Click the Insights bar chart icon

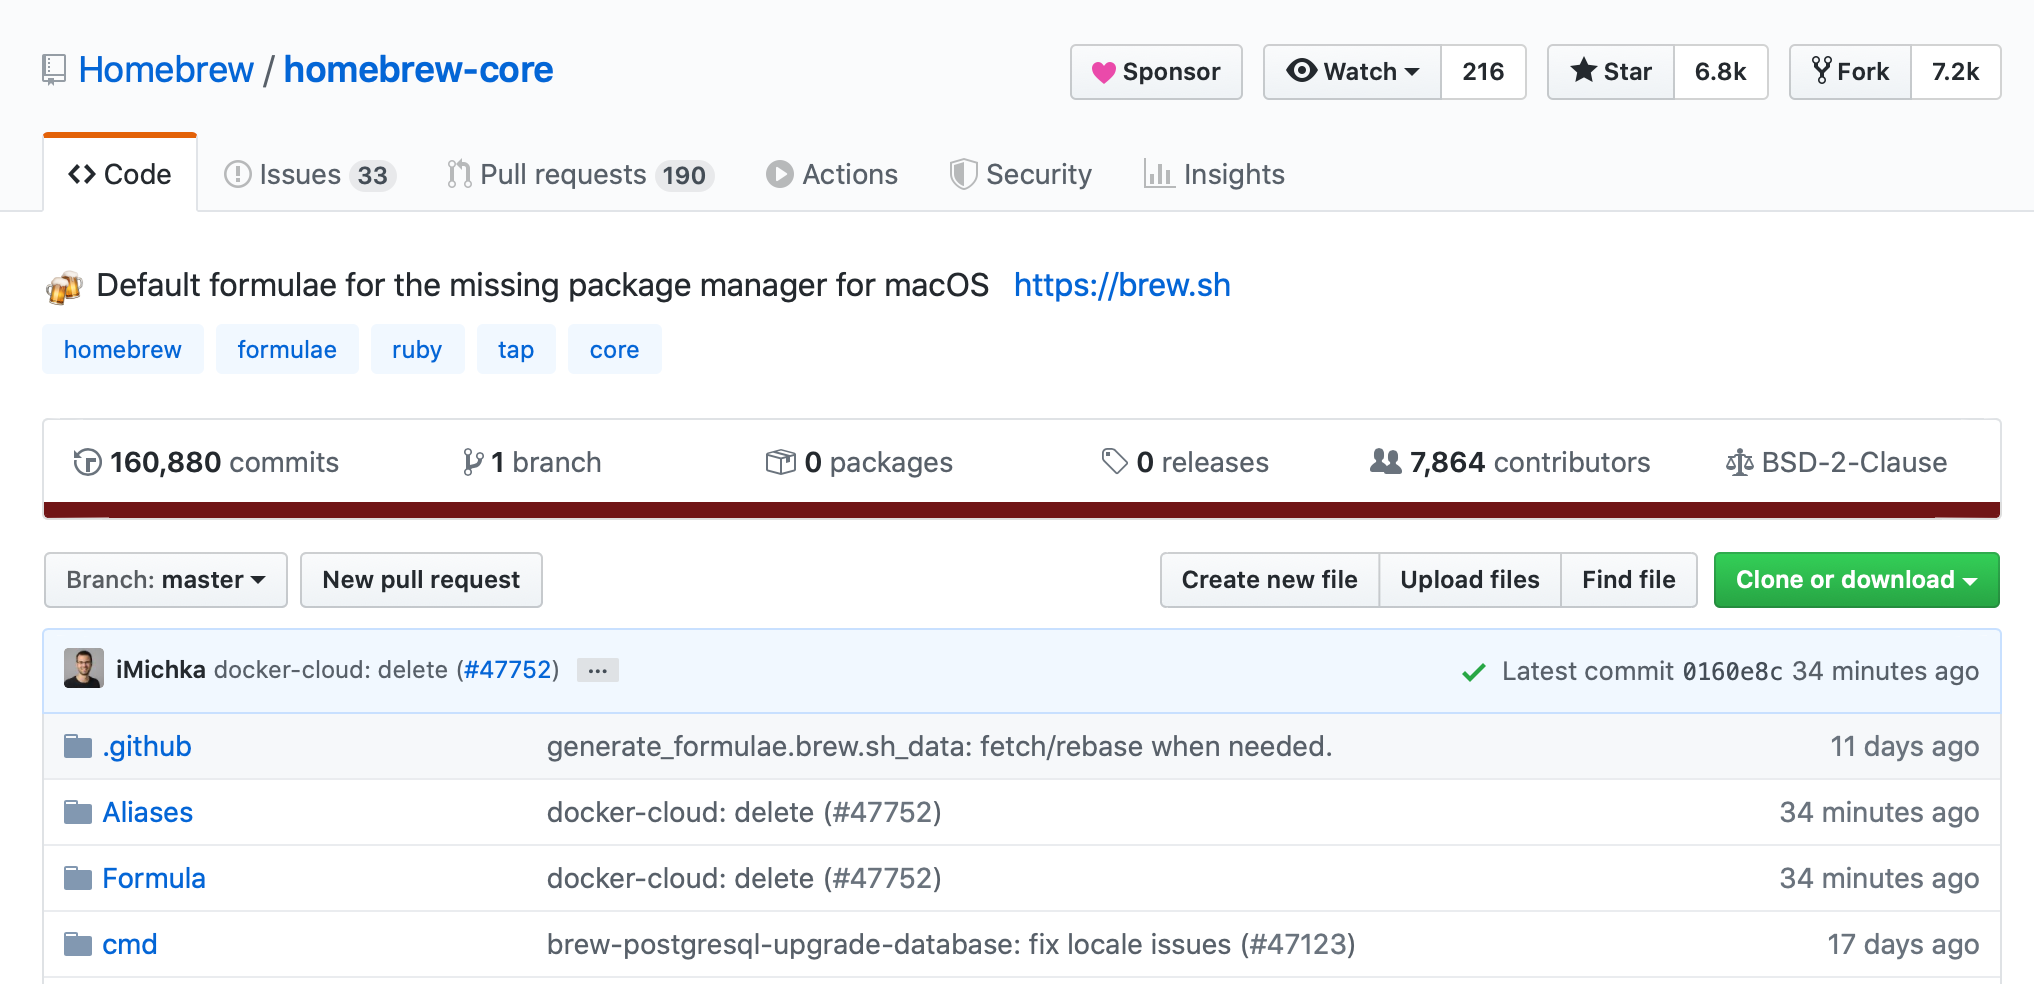pyautogui.click(x=1158, y=174)
